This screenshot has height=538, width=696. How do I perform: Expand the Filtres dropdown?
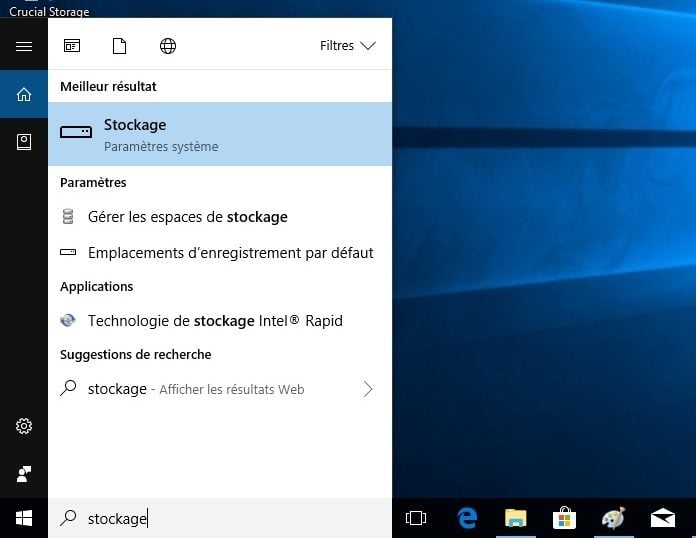(348, 46)
